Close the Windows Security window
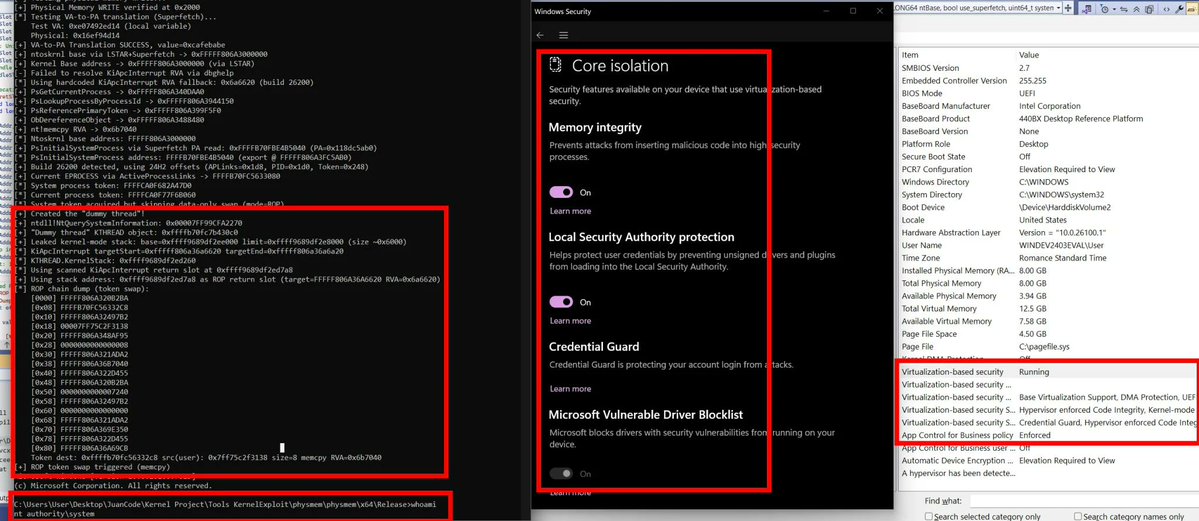 (x=878, y=11)
